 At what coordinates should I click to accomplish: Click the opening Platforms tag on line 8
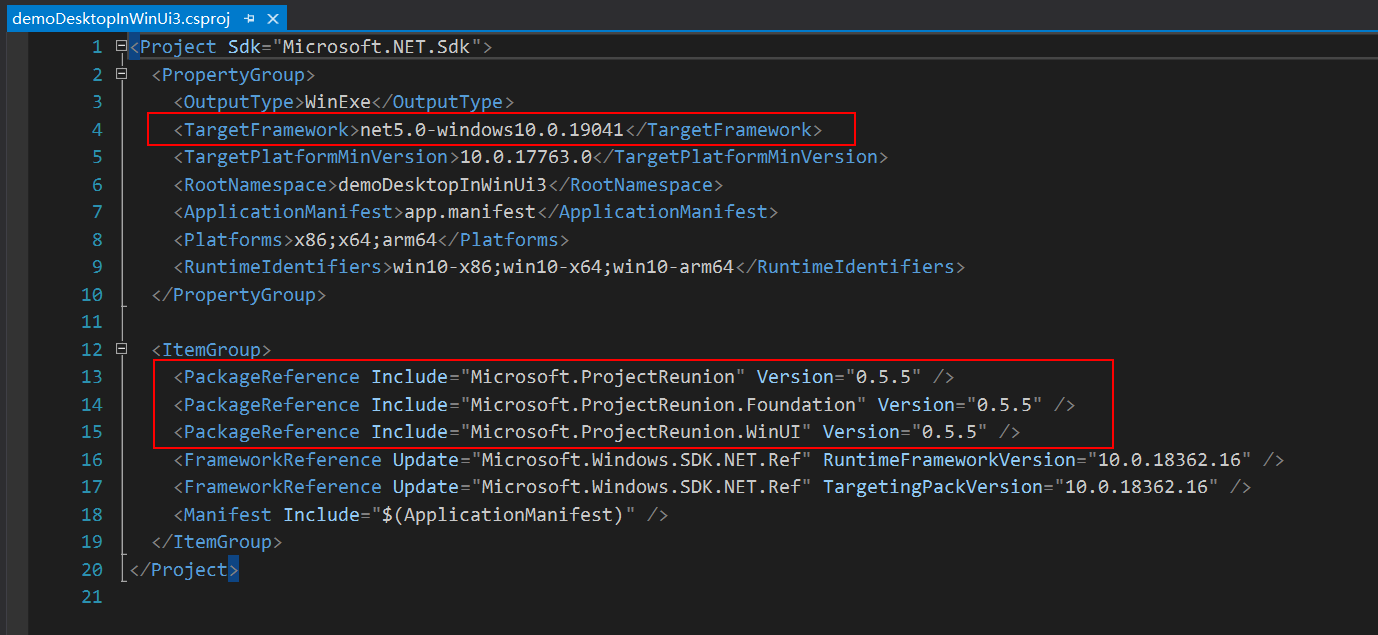234,239
